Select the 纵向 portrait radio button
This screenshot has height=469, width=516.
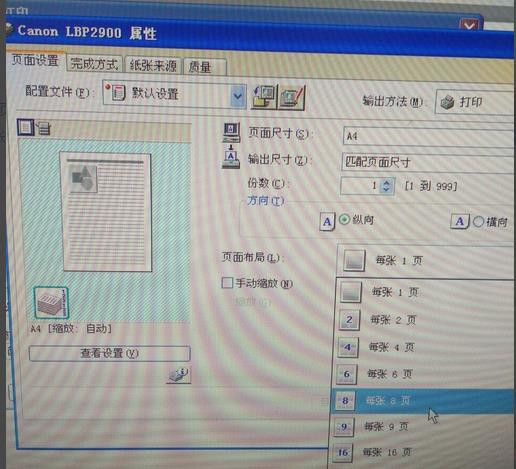point(344,220)
